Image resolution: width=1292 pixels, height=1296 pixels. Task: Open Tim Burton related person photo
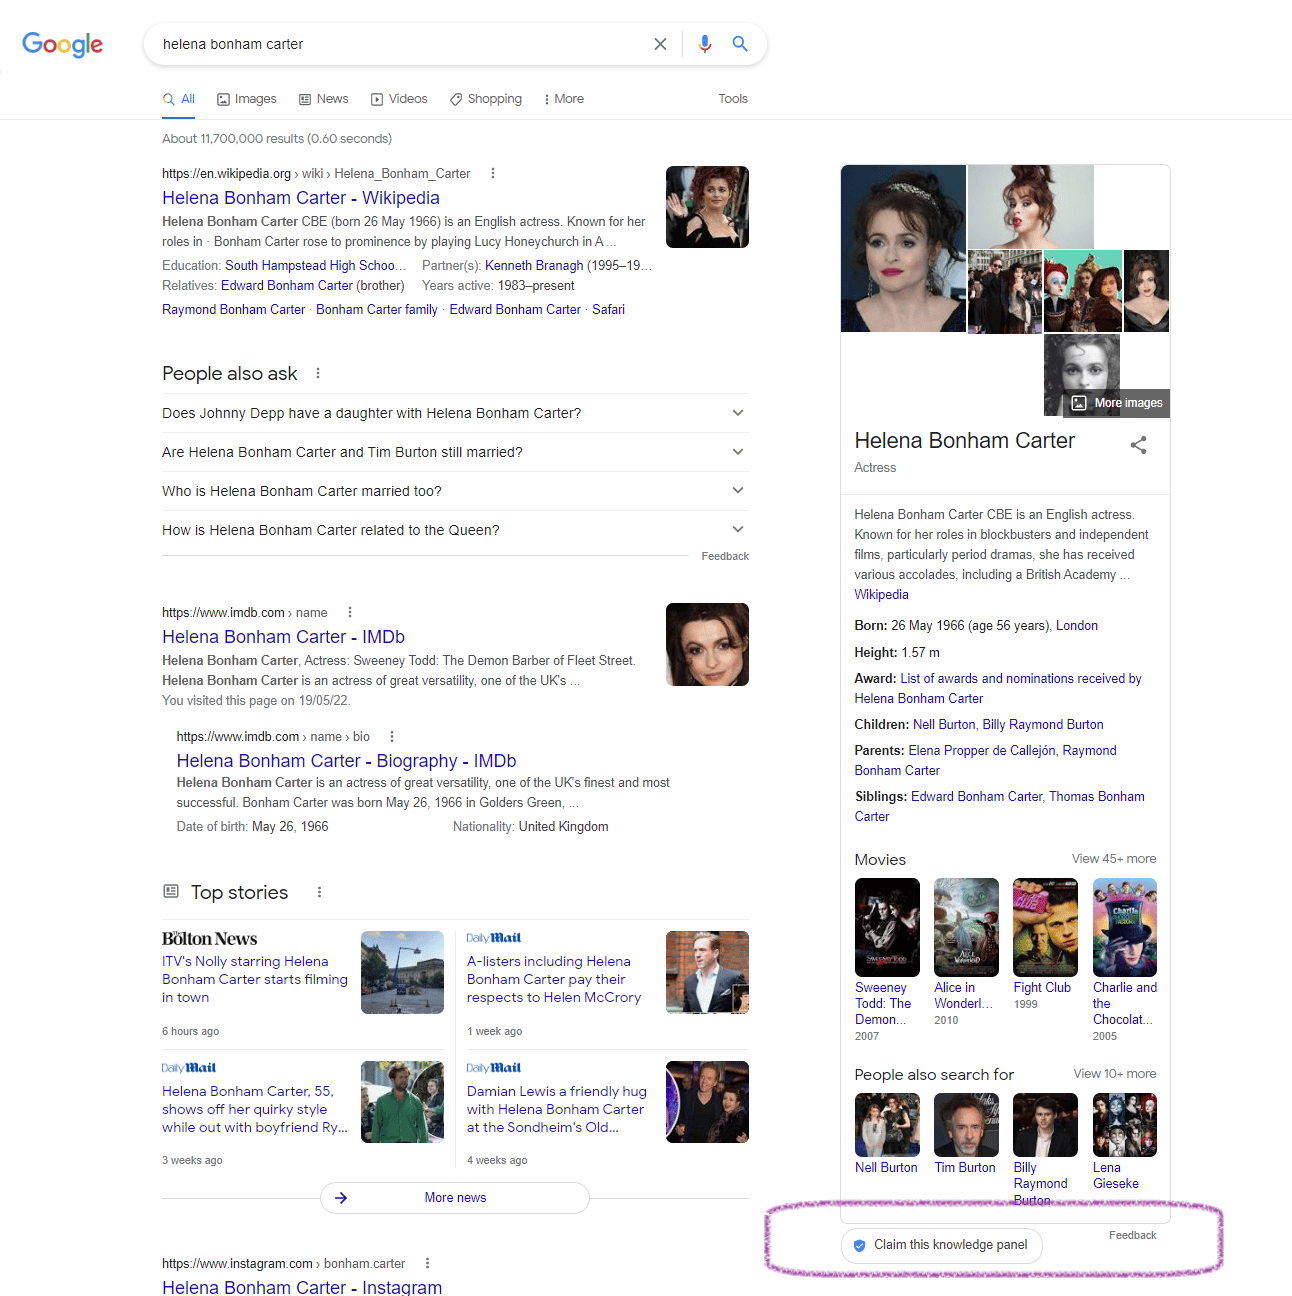click(966, 1125)
